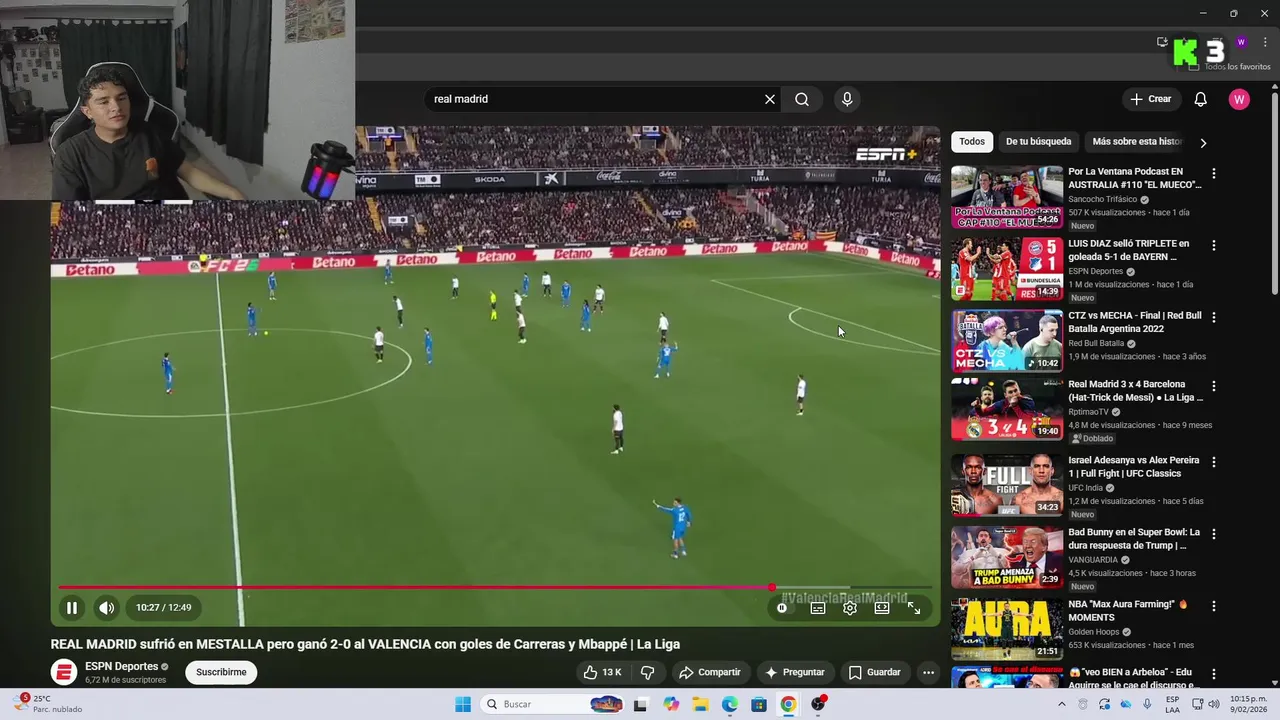Open the ESPN Deportes channel avatar
The width and height of the screenshot is (1280, 720).
pos(64,672)
